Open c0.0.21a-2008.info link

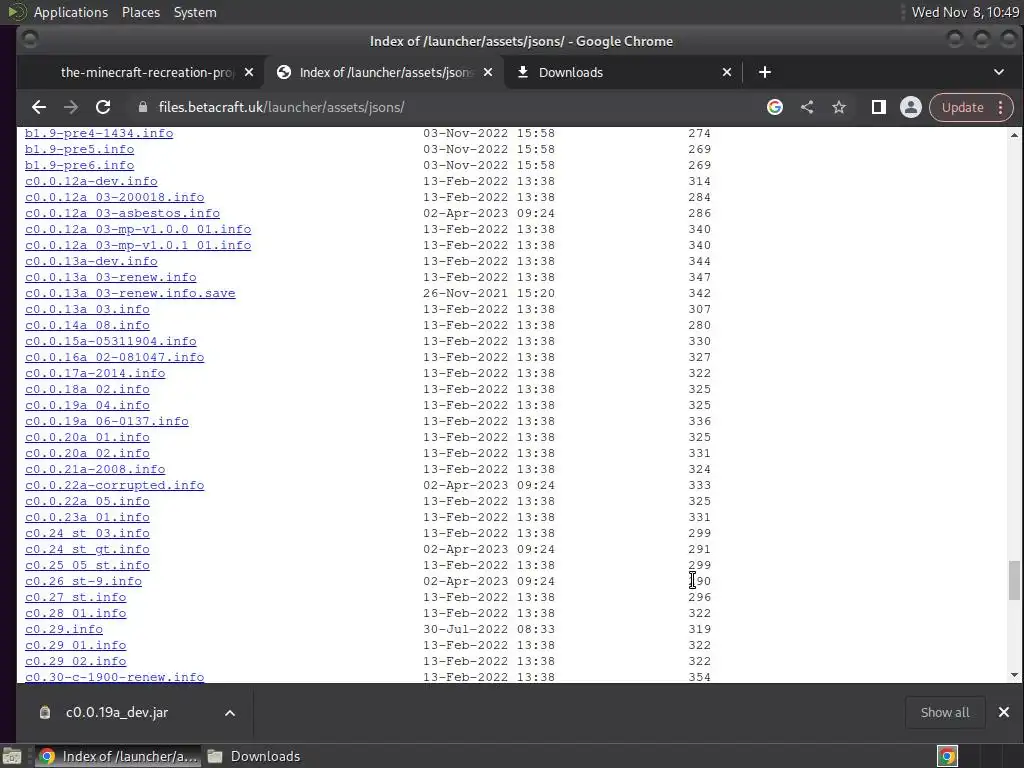click(x=95, y=470)
